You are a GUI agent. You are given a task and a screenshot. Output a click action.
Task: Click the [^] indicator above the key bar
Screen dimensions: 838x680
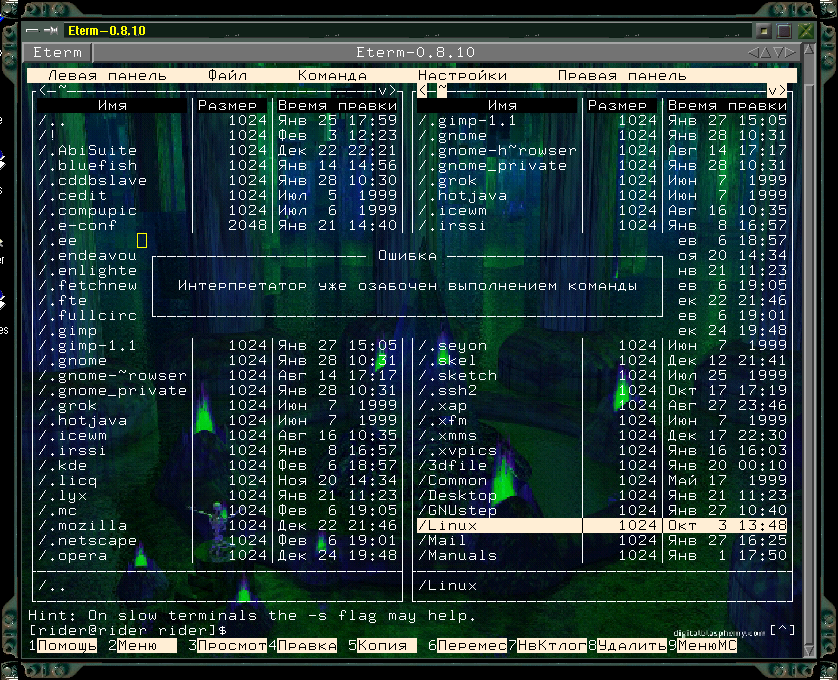[x=782, y=630]
